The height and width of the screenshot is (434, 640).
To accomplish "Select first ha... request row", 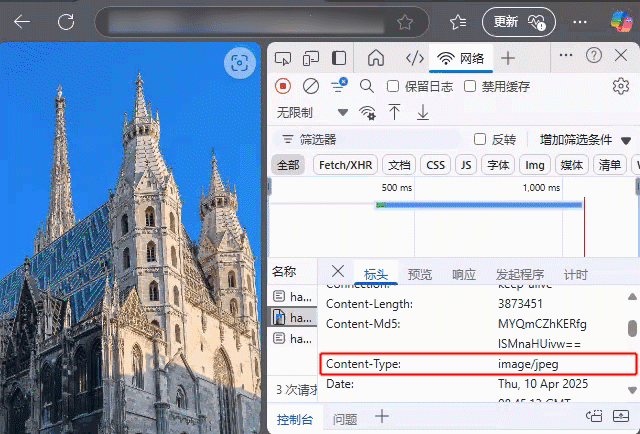I will [292, 296].
